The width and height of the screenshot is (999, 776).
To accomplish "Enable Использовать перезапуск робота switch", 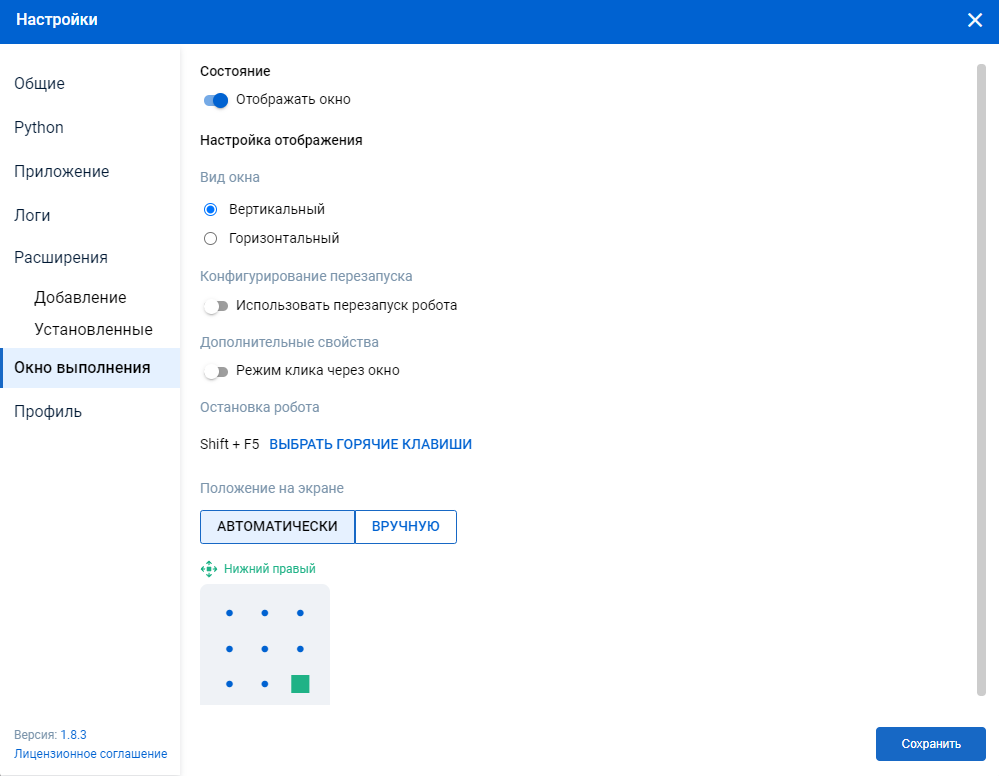I will (216, 306).
